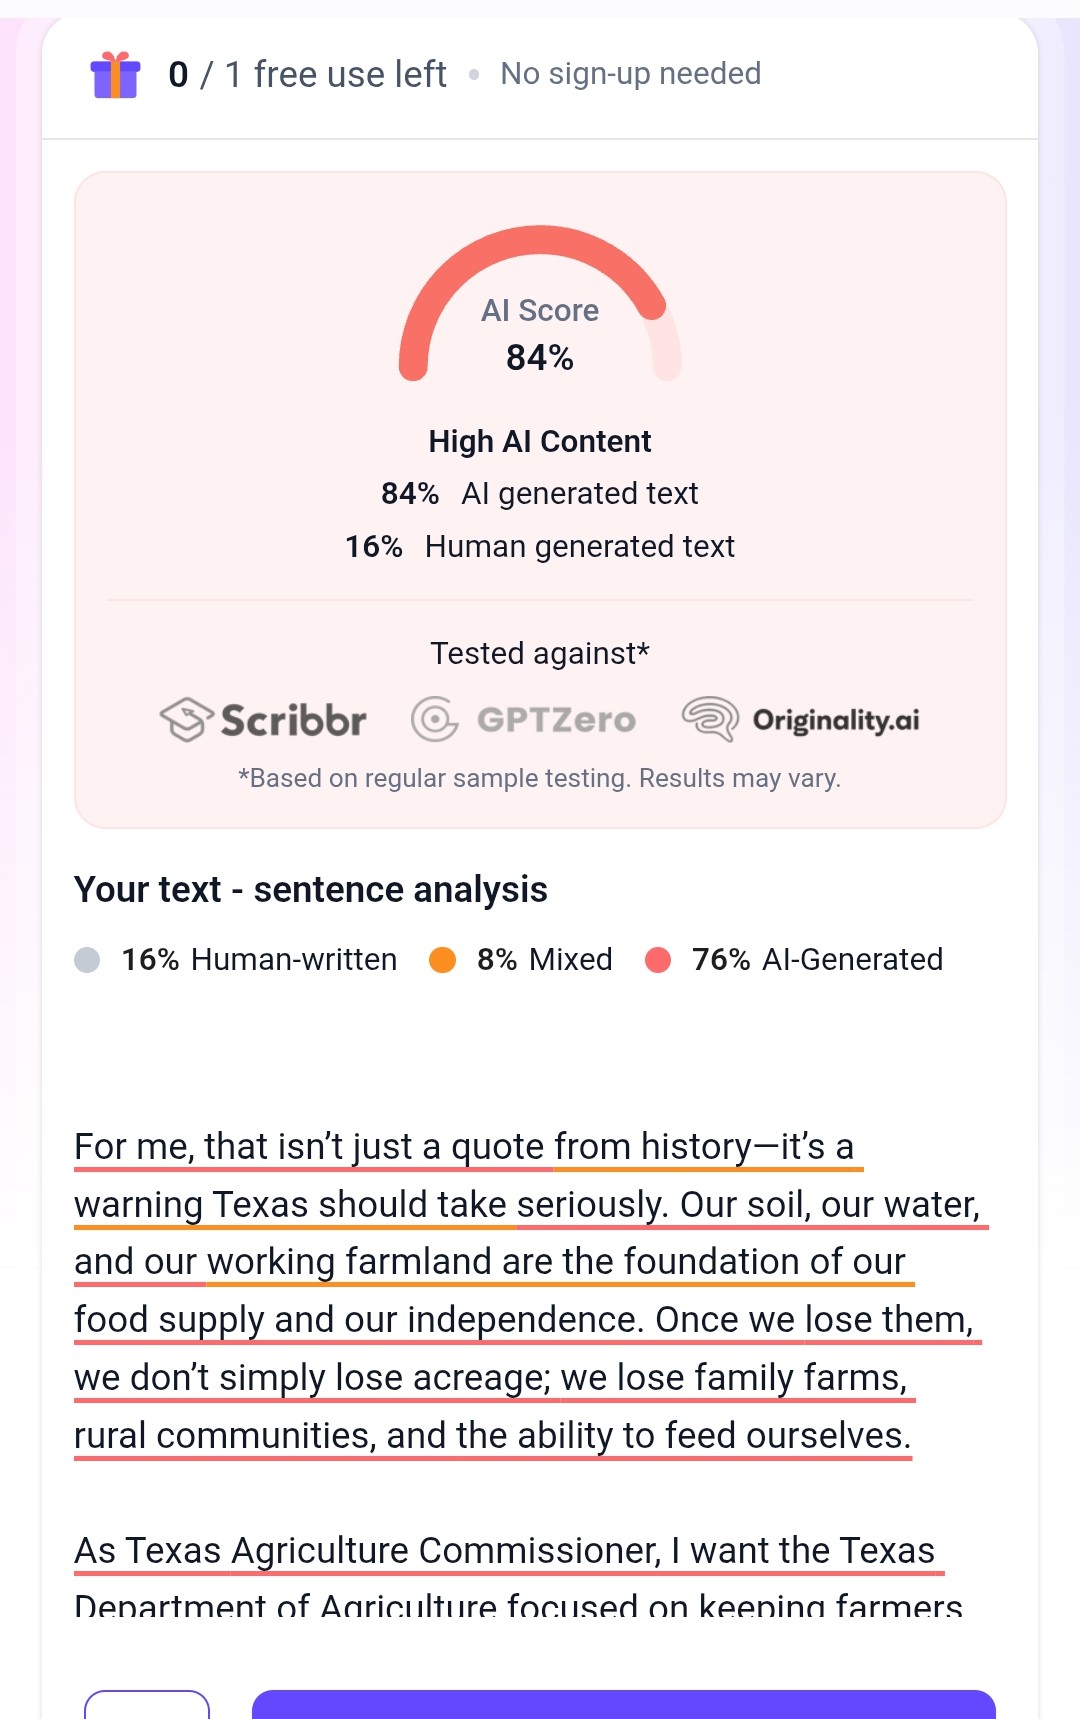This screenshot has width=1080, height=1719.
Task: Tap the gift box icon
Action: pos(115,75)
